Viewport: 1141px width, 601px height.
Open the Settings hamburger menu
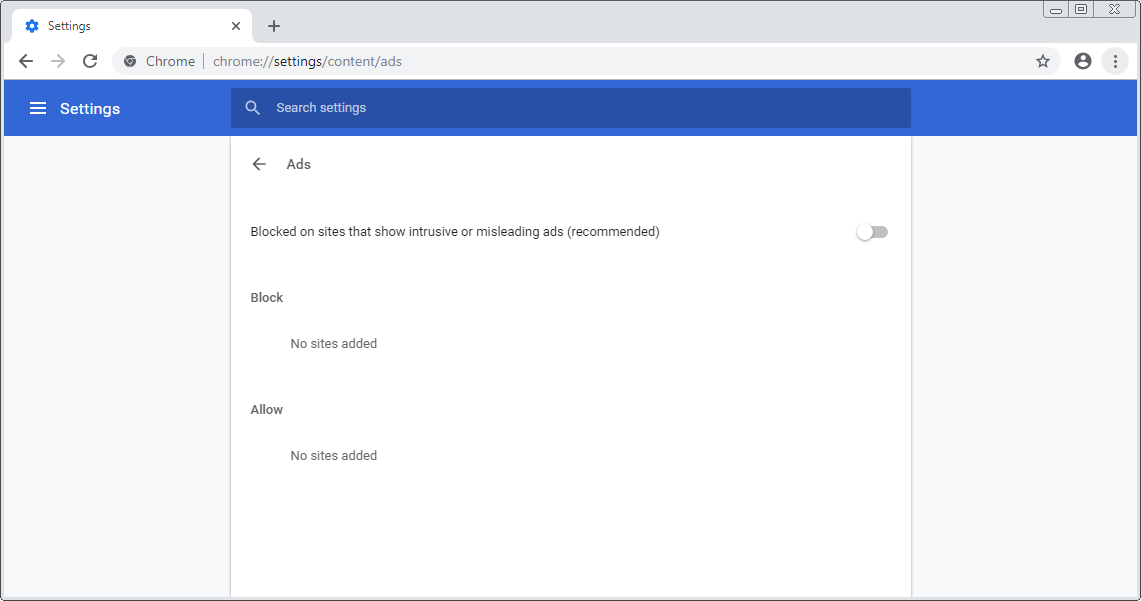(38, 108)
